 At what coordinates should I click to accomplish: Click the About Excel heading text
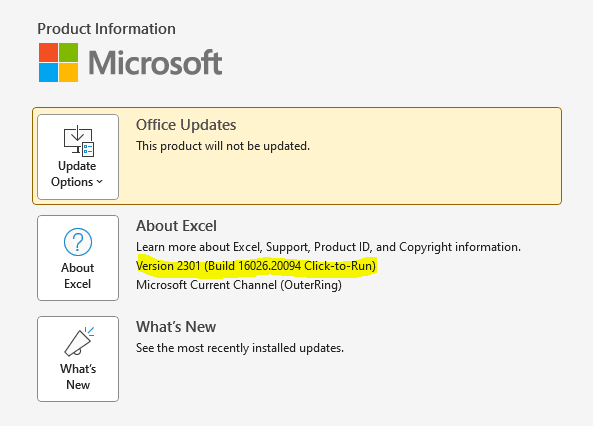point(176,226)
